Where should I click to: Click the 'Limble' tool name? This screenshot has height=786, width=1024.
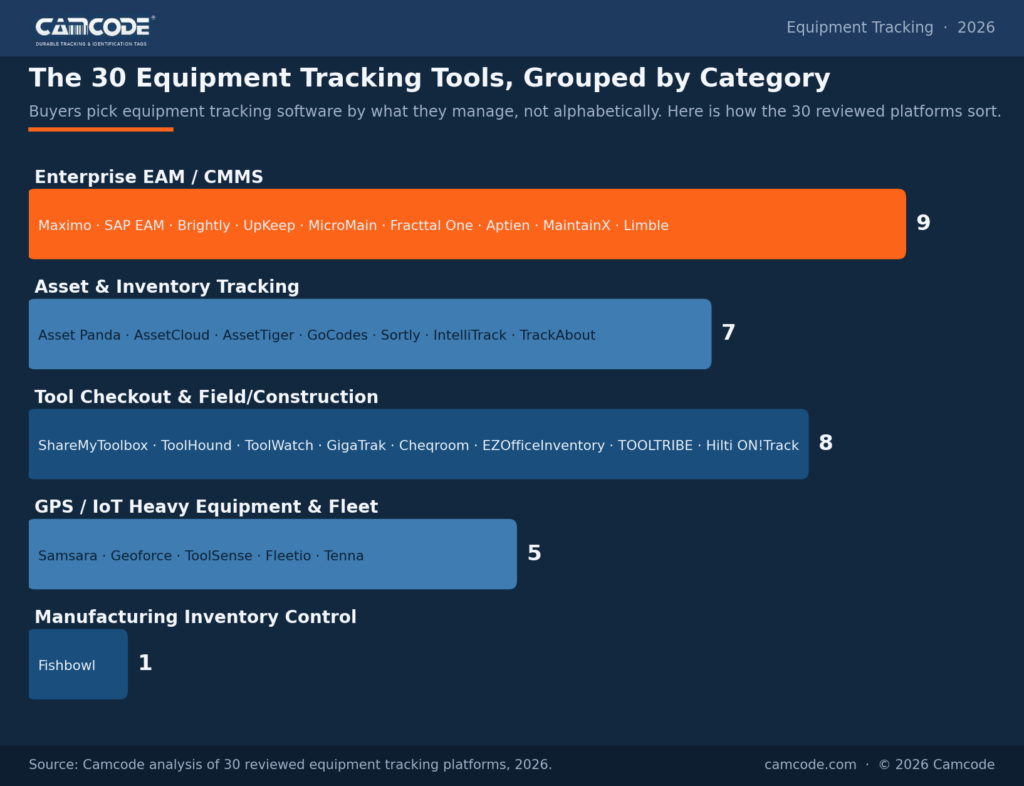coord(646,225)
